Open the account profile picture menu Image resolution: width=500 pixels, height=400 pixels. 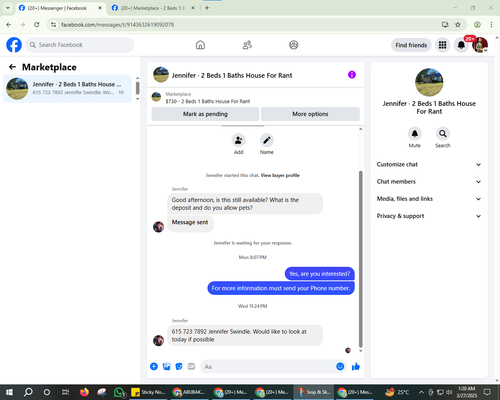(480, 45)
